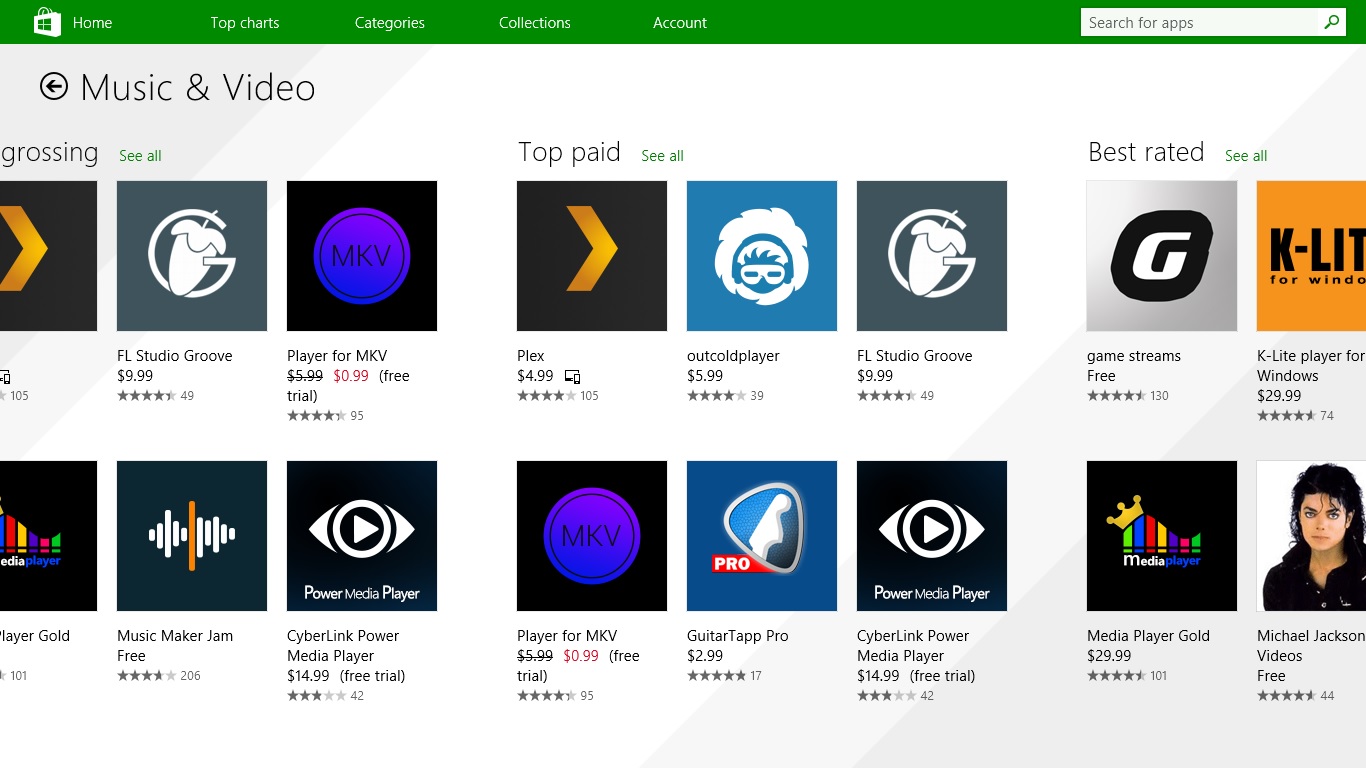Open the game streams app icon
1366x768 pixels.
[1162, 256]
